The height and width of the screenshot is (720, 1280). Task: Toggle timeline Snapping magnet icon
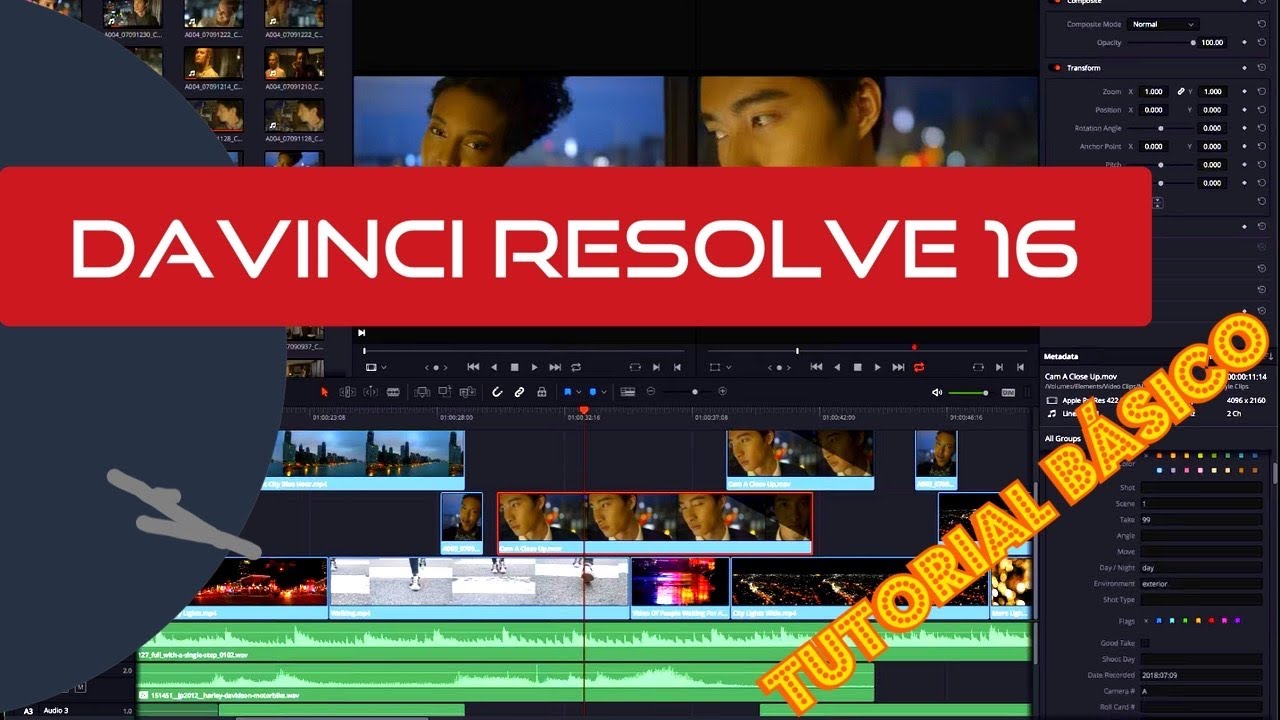[x=497, y=392]
